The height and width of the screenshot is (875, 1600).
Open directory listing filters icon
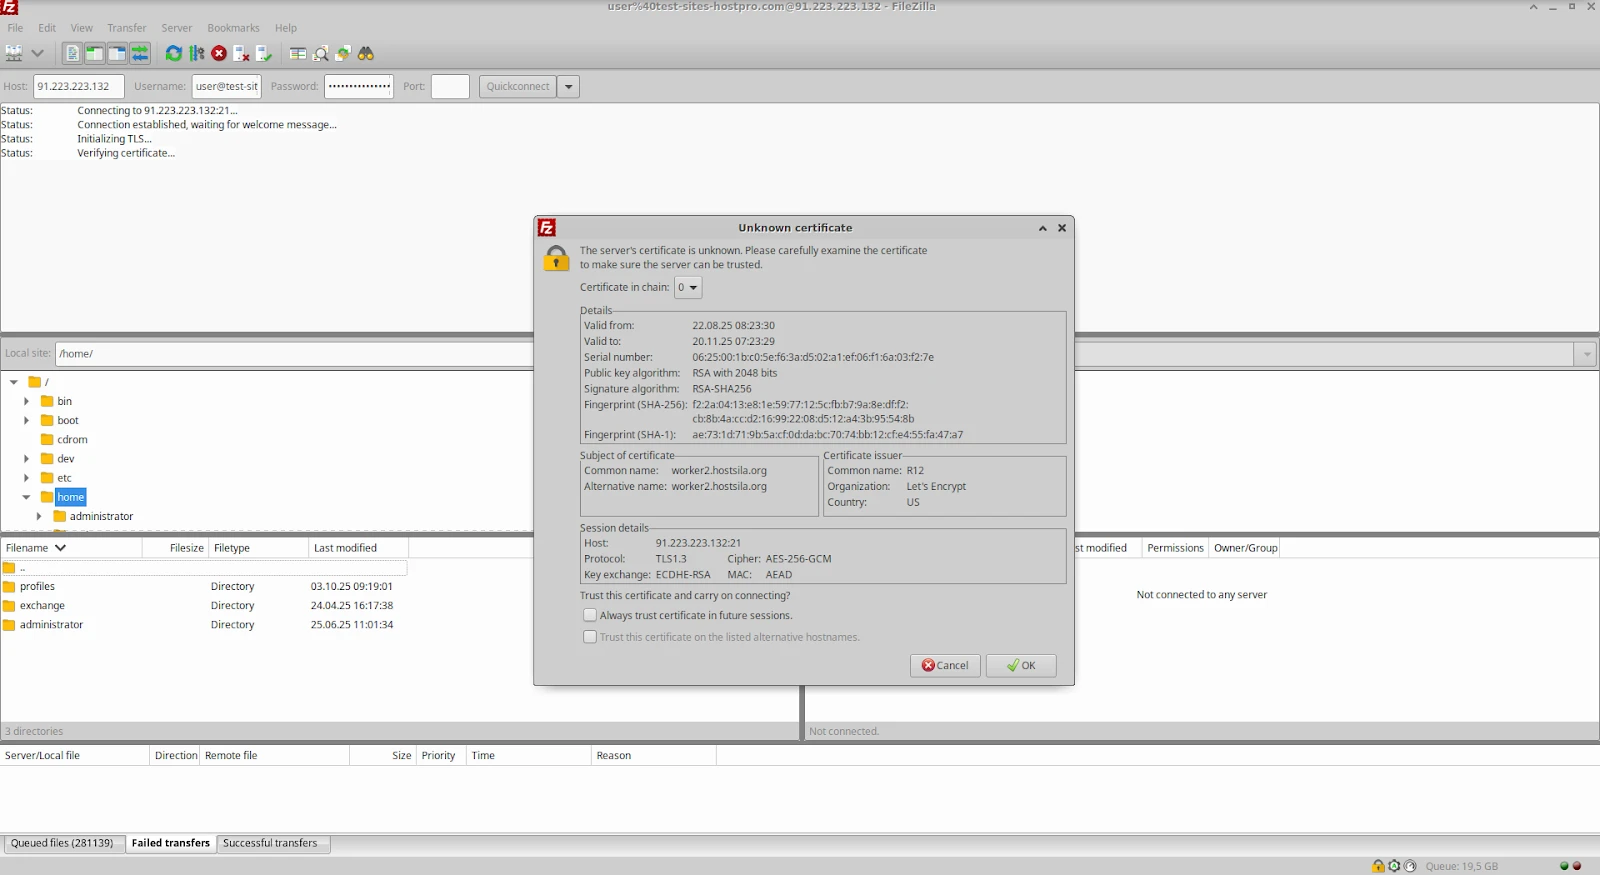(298, 54)
